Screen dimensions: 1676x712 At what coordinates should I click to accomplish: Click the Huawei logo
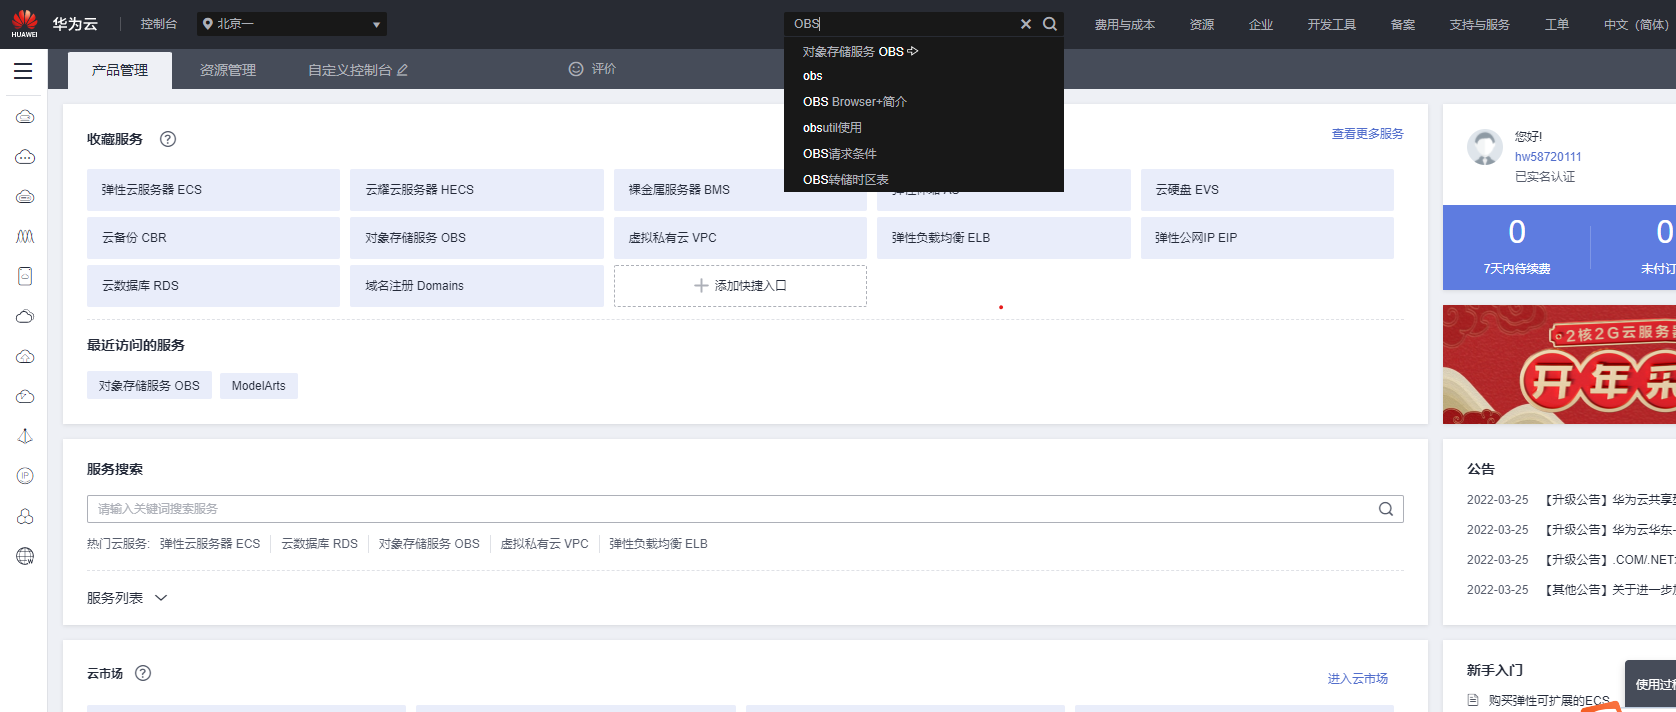(x=25, y=23)
